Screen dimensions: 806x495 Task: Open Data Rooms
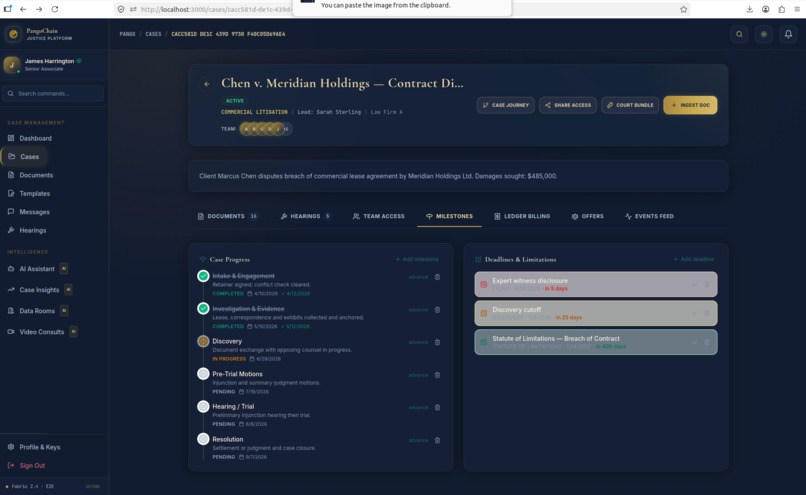point(37,311)
